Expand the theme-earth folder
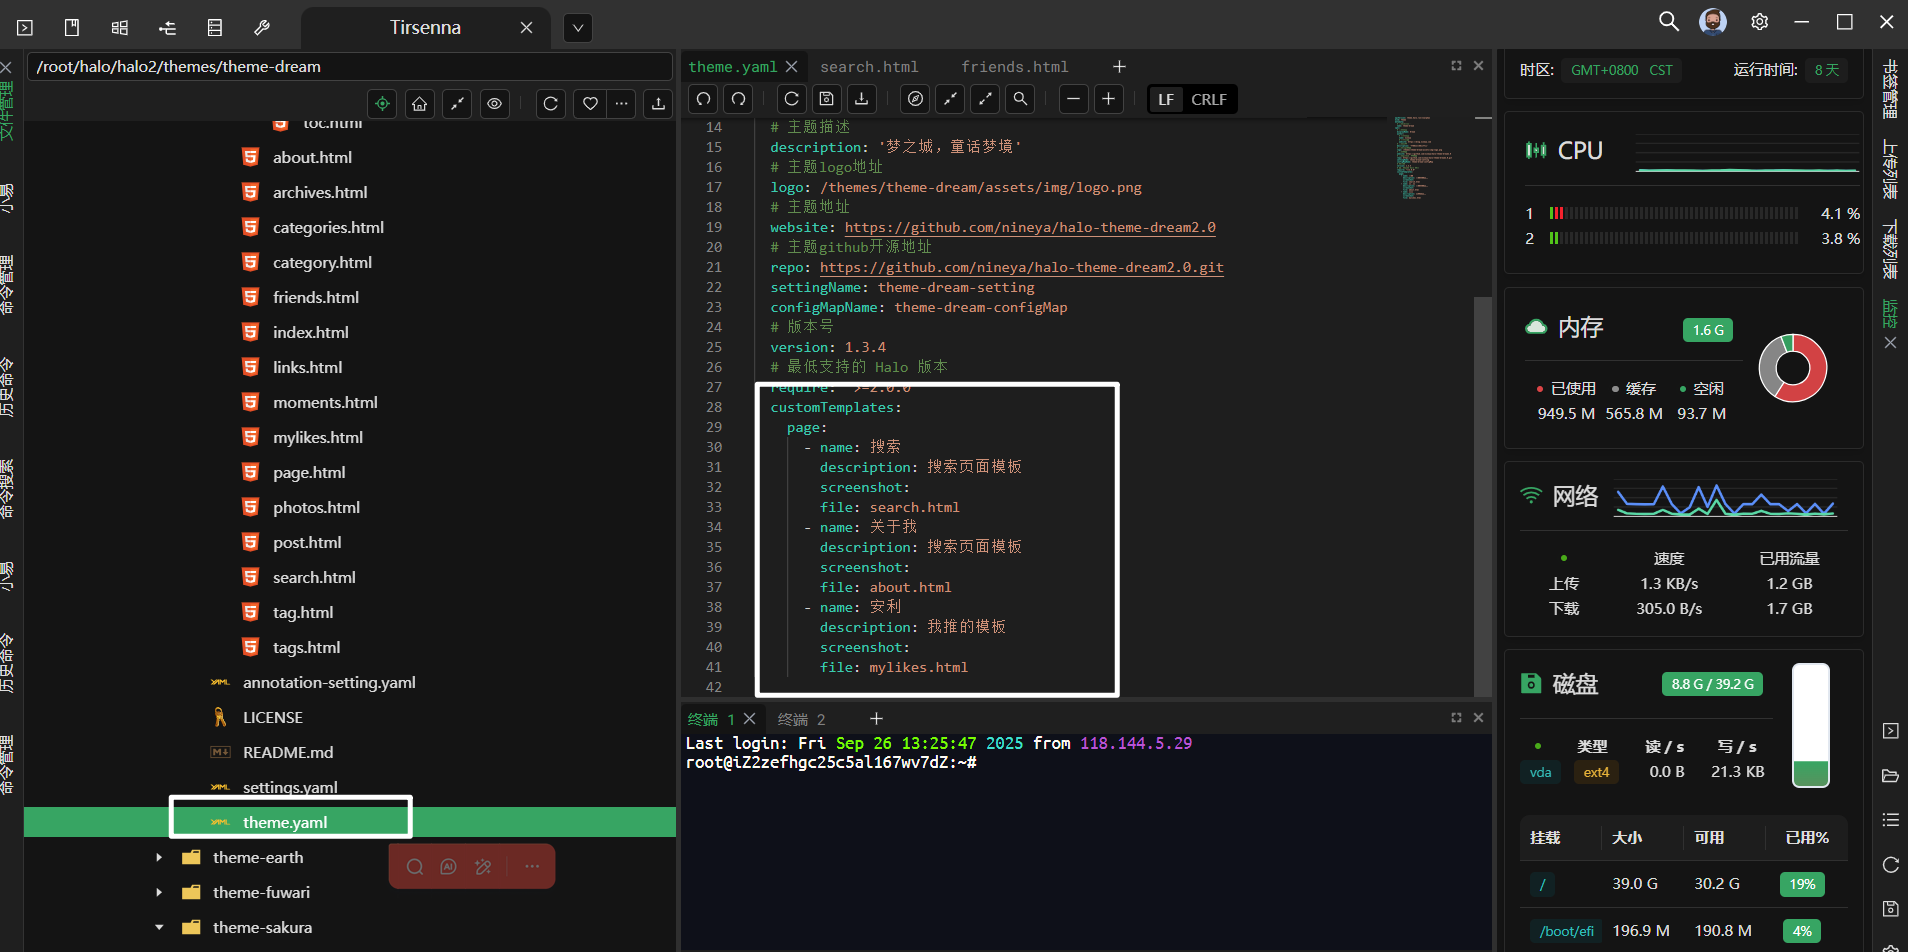 point(159,858)
